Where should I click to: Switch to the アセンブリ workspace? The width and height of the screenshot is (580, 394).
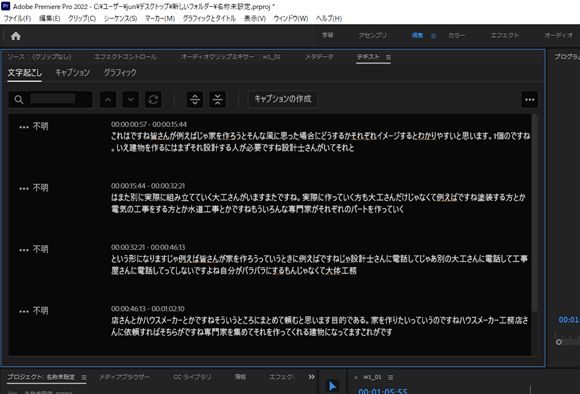point(372,36)
